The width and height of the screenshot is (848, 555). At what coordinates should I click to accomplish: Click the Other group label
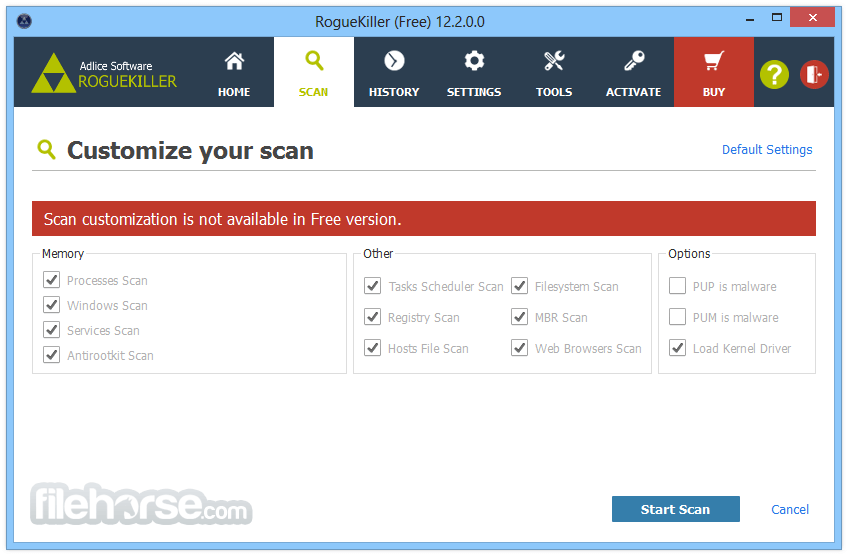tap(378, 254)
